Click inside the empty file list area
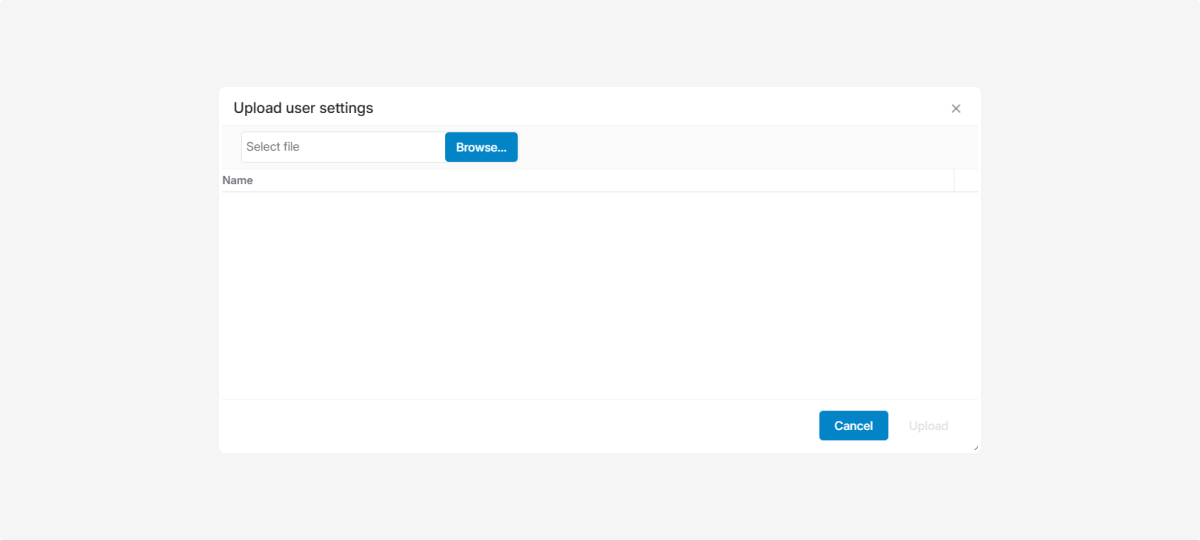 (598, 295)
